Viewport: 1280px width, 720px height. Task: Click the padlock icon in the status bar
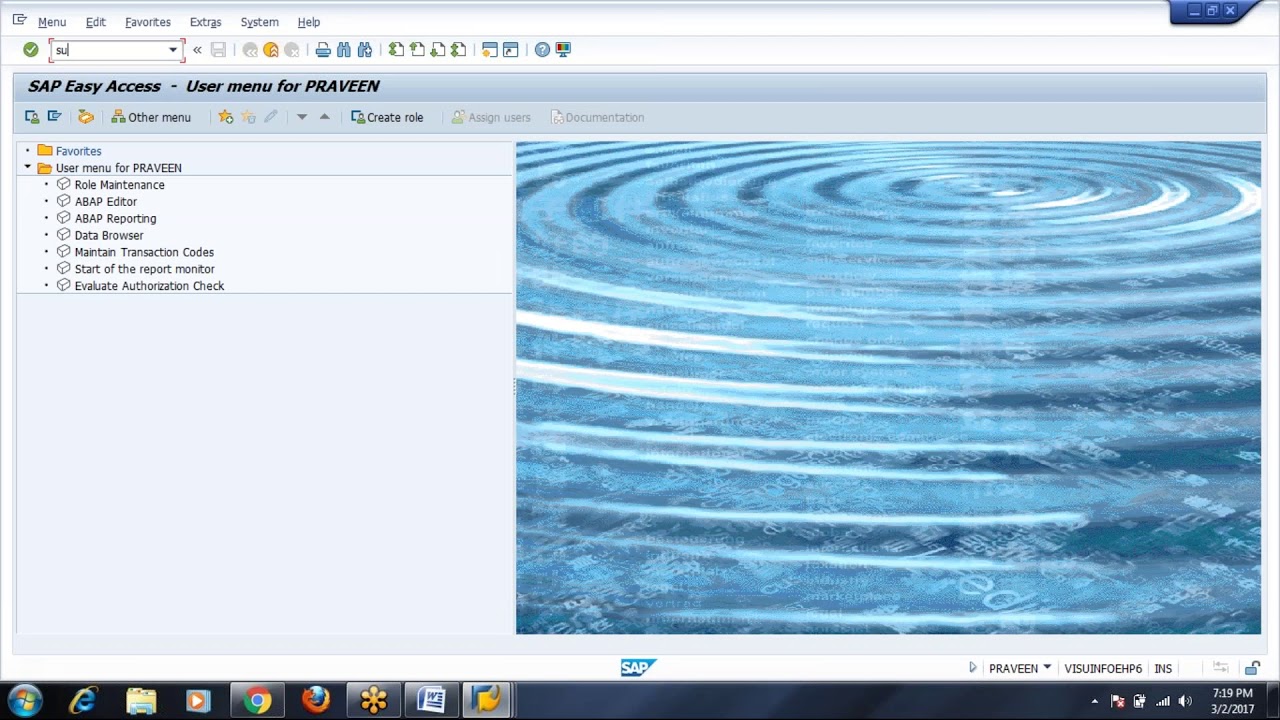coord(1252,668)
